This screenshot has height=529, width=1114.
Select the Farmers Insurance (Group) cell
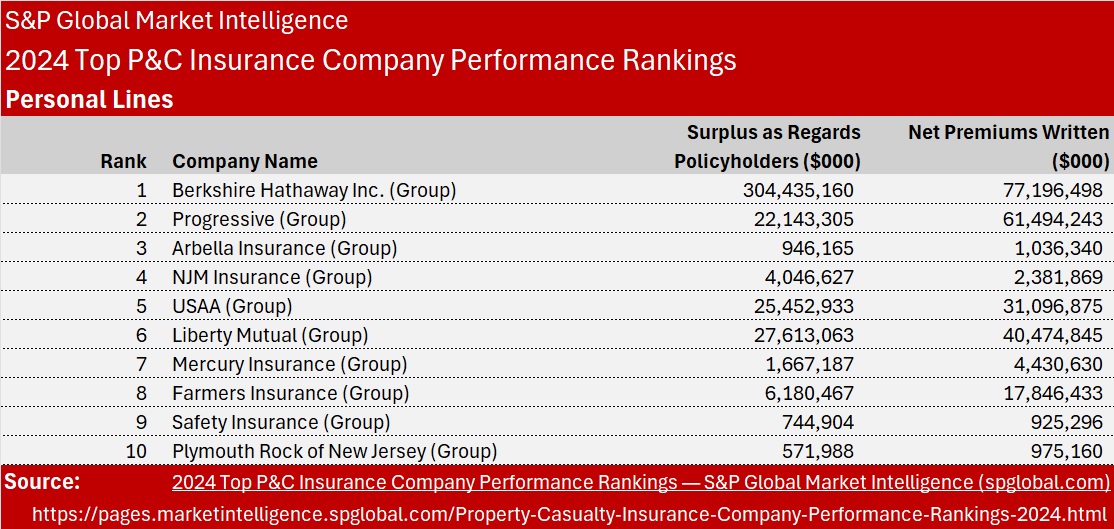290,393
